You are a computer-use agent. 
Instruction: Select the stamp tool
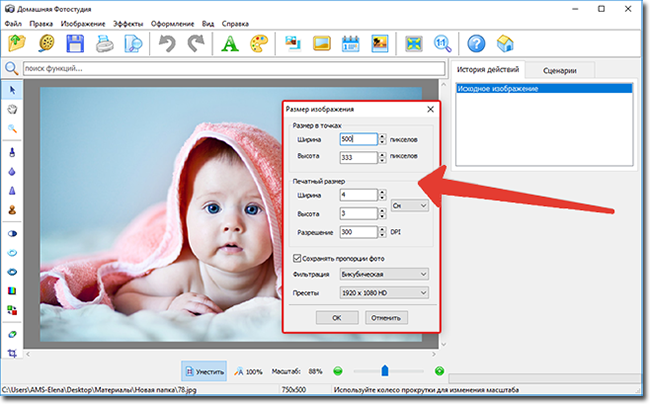point(12,210)
